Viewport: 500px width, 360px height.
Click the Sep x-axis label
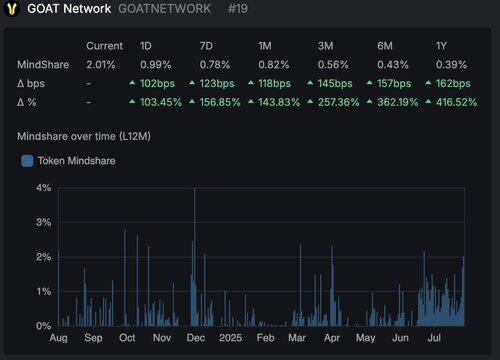pyautogui.click(x=93, y=338)
